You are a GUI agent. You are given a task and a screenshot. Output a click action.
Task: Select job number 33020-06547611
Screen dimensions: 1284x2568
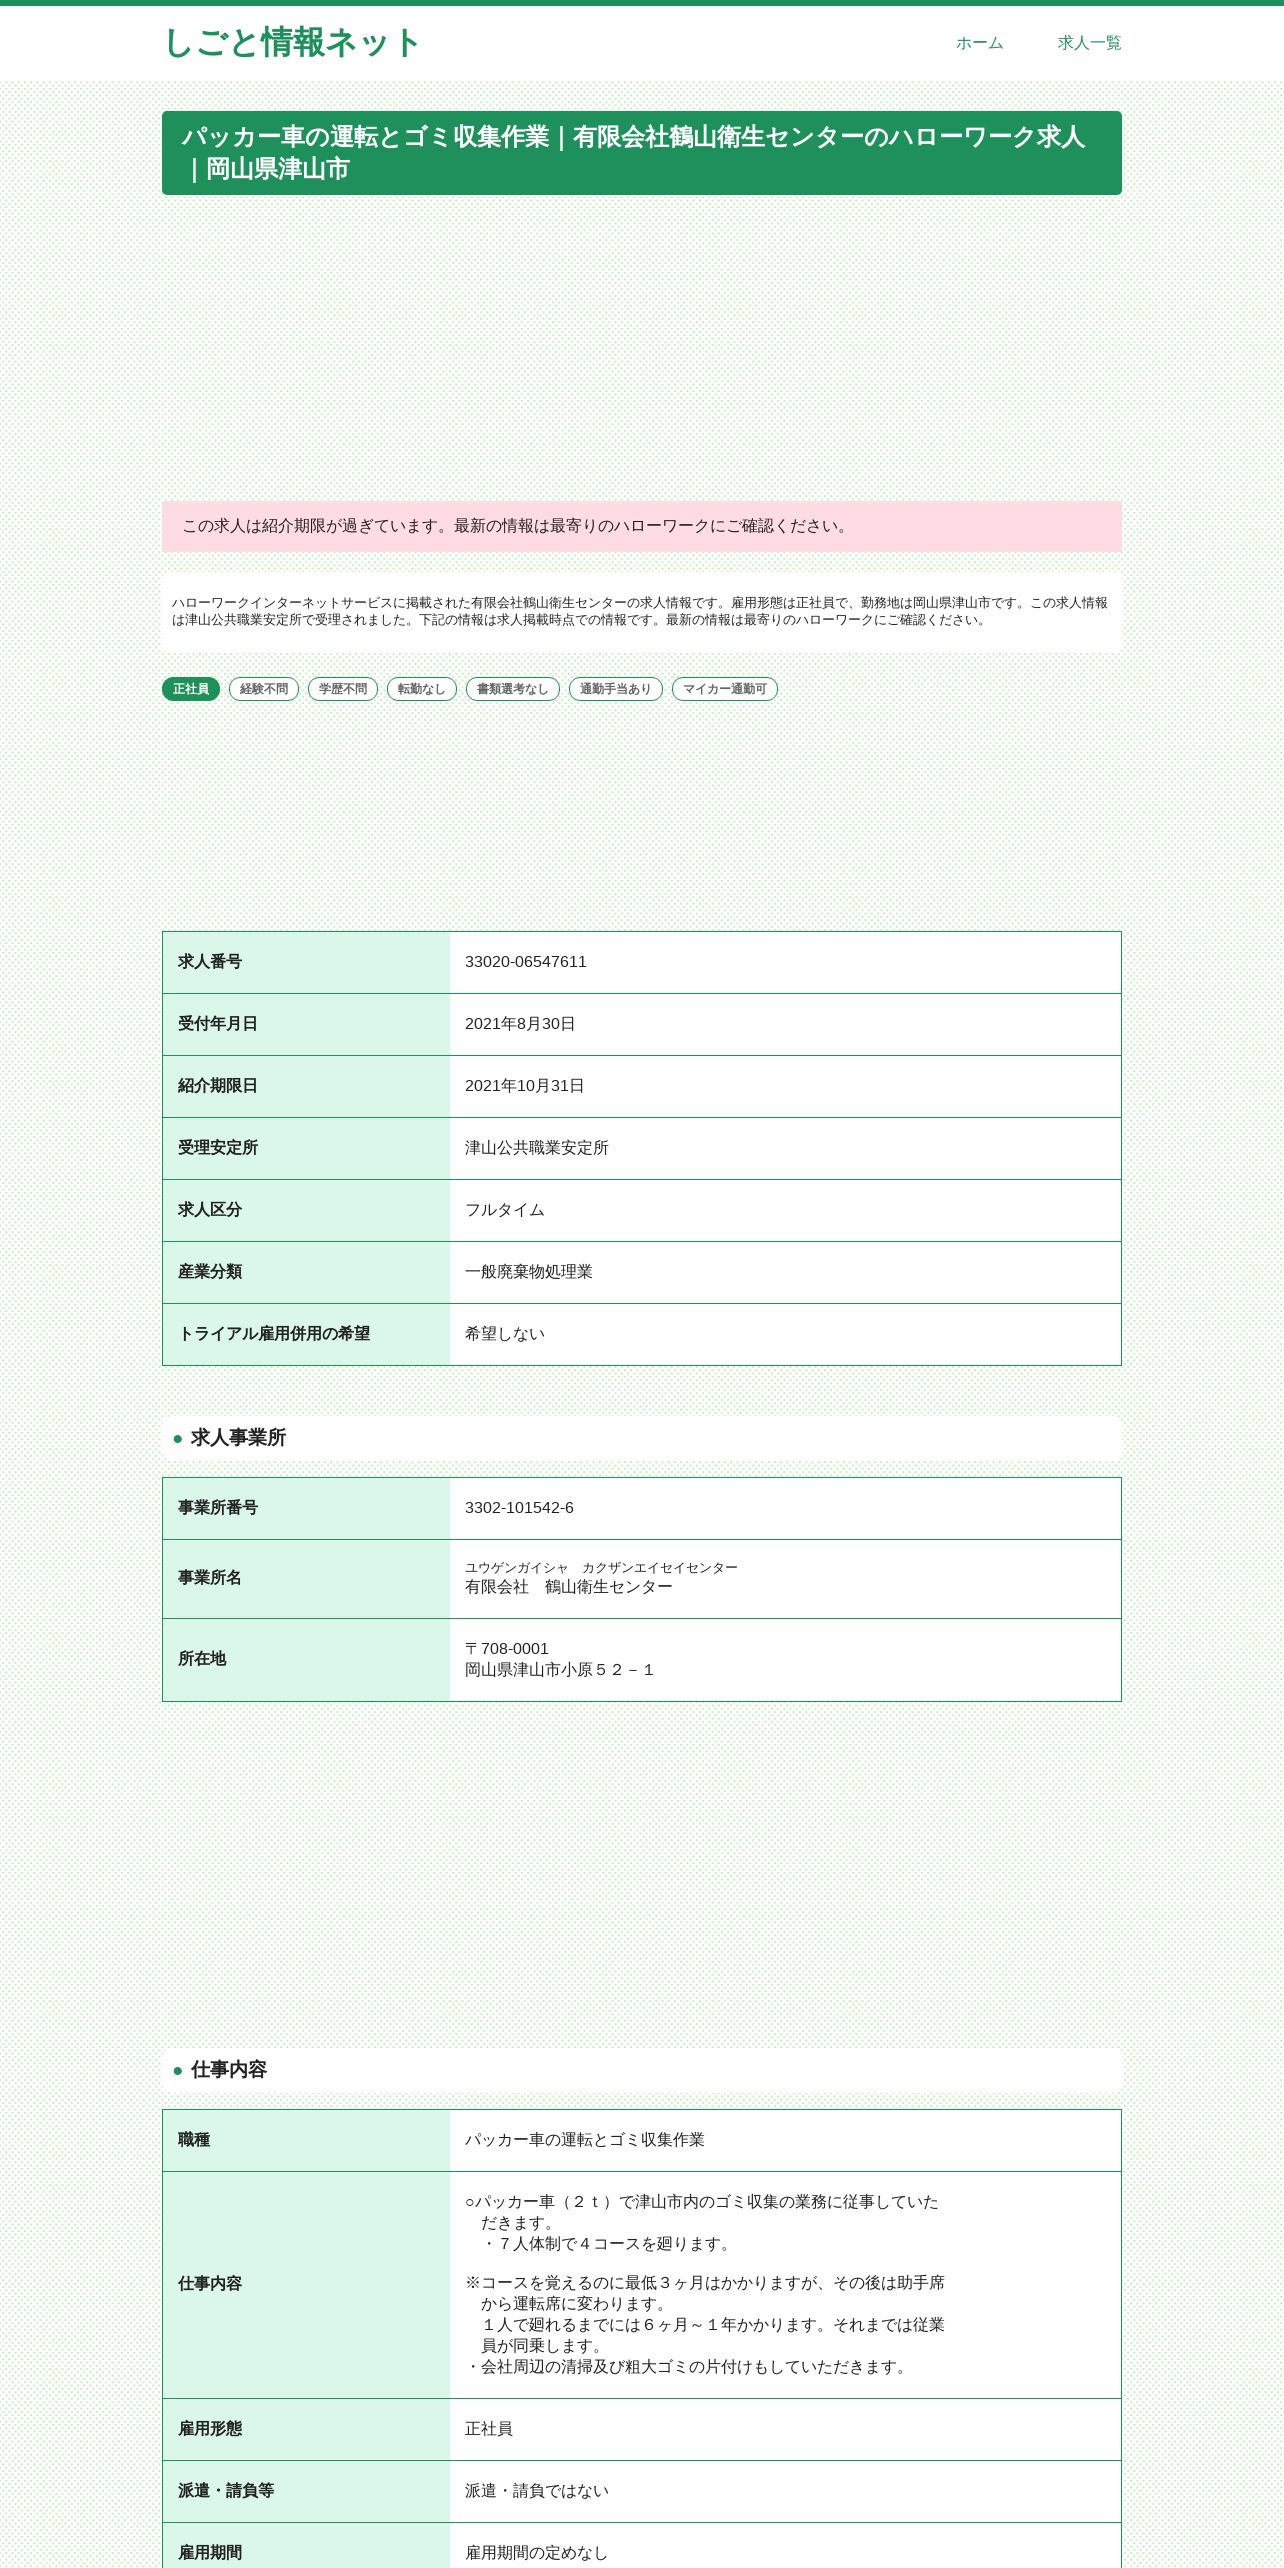point(526,962)
